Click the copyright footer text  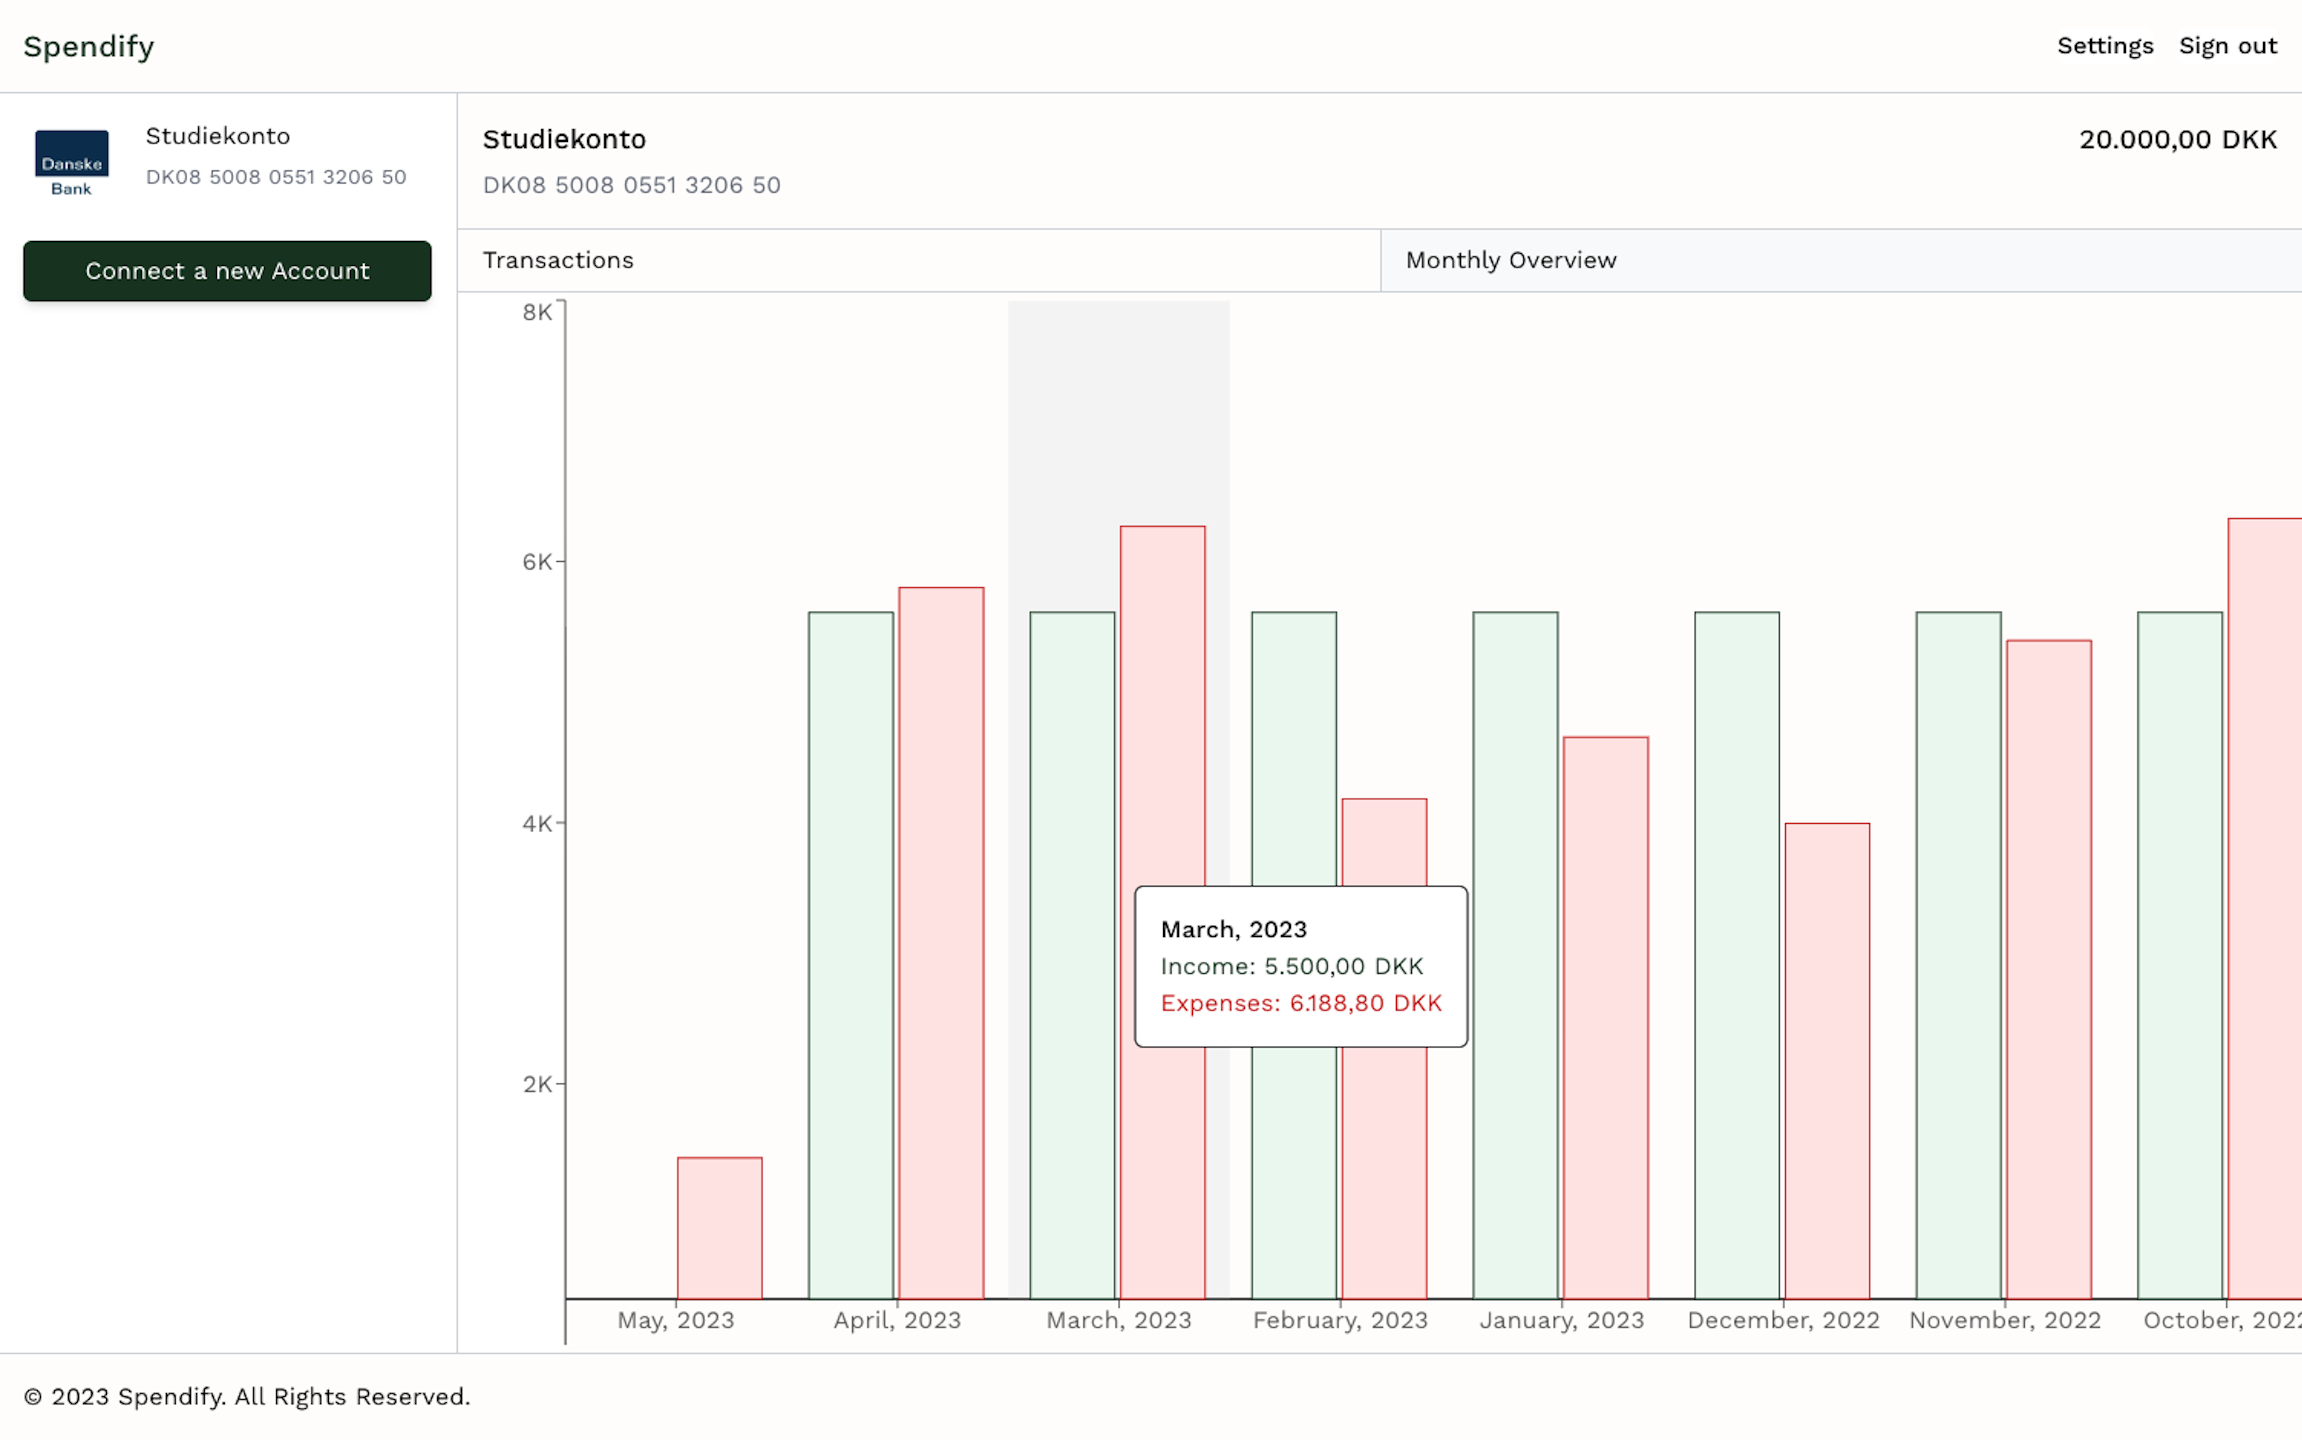pos(247,1396)
